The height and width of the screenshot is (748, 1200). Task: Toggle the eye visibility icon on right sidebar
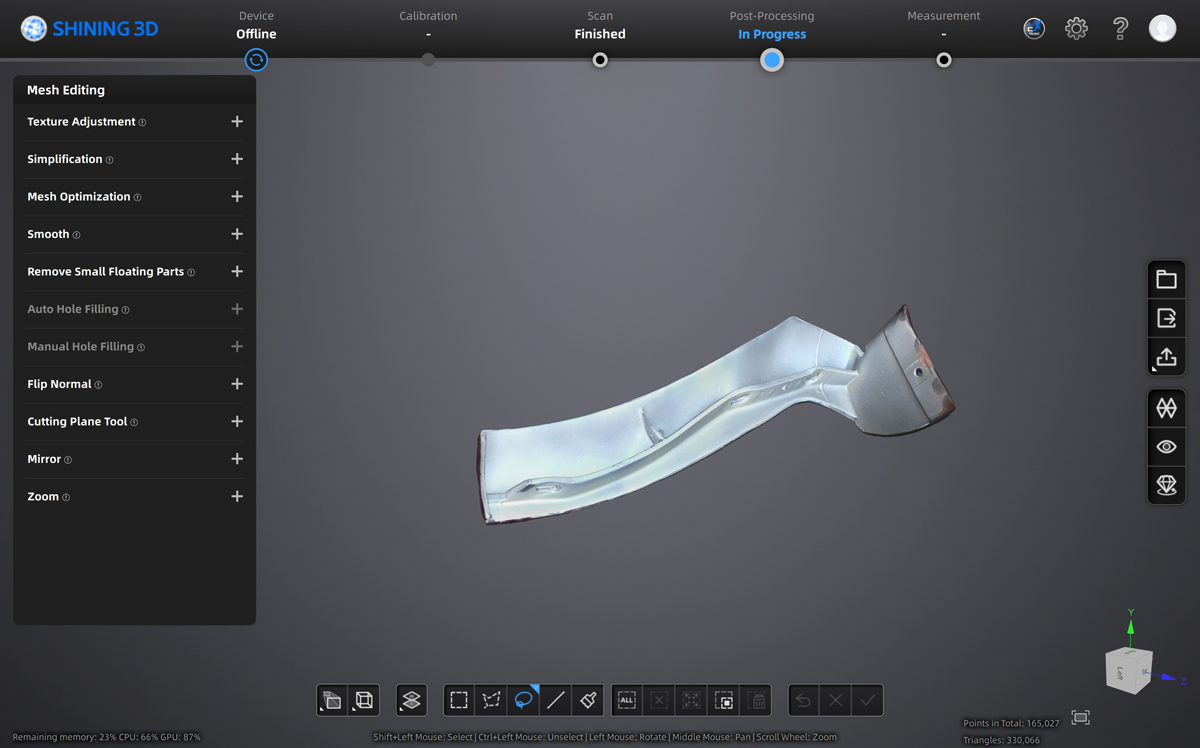1166,447
